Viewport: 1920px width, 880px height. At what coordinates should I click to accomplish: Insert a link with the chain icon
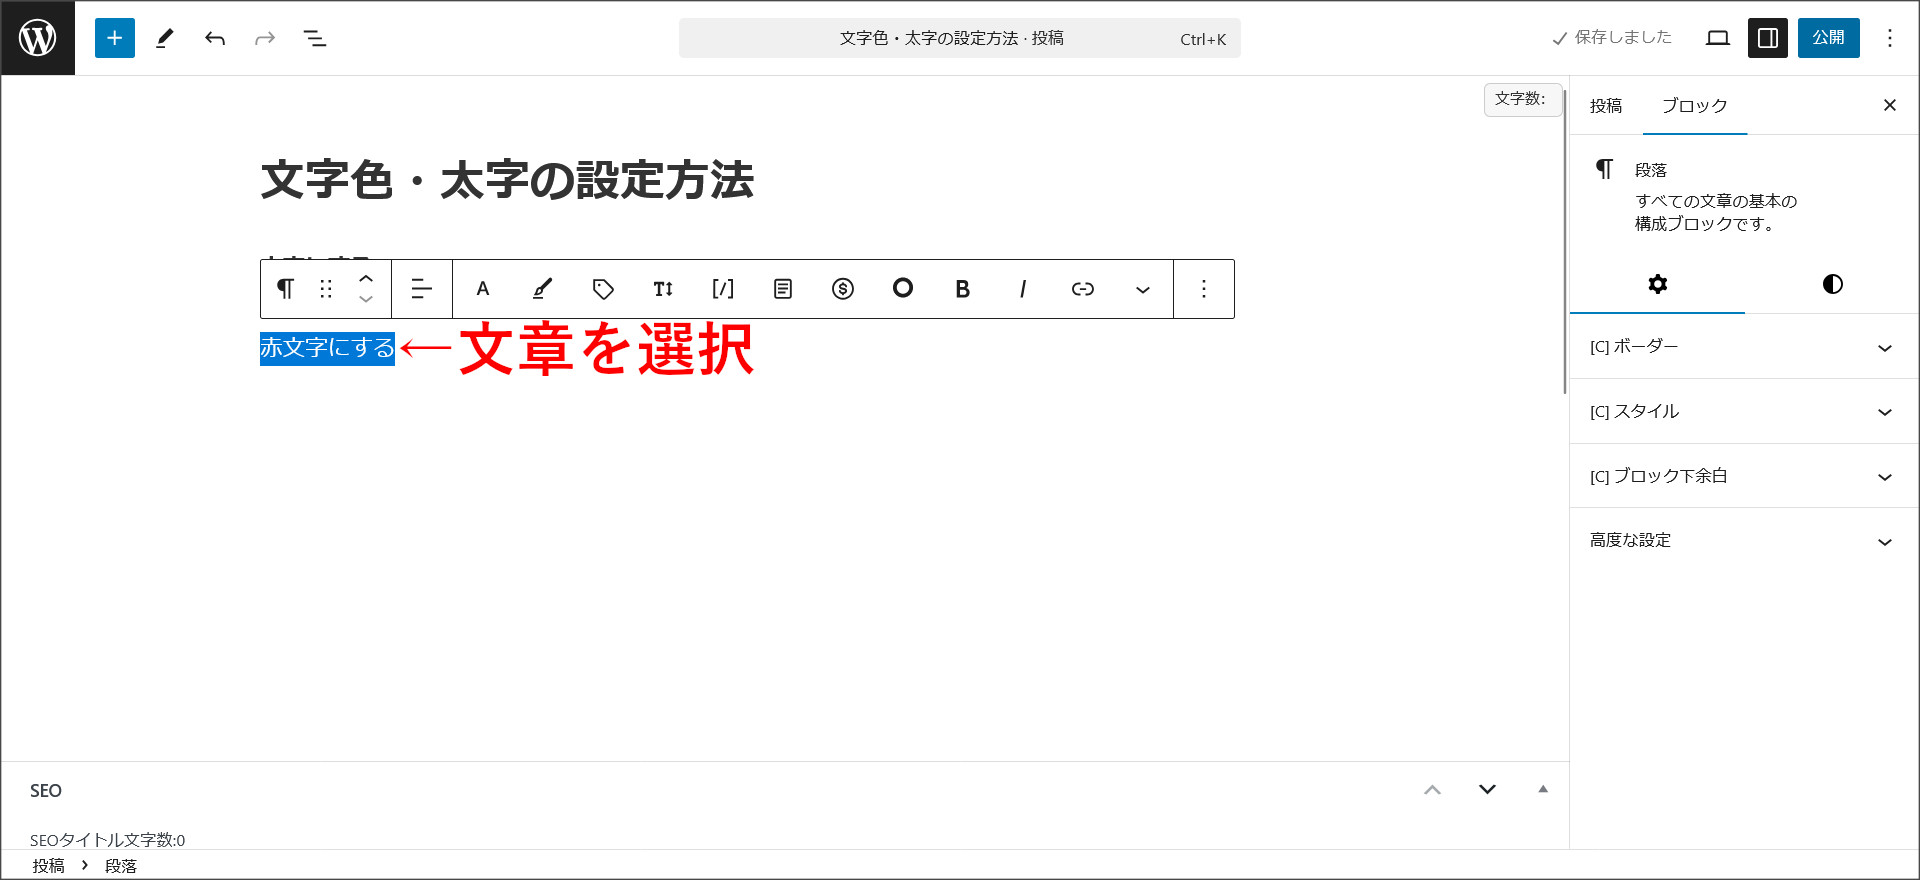[x=1083, y=289]
